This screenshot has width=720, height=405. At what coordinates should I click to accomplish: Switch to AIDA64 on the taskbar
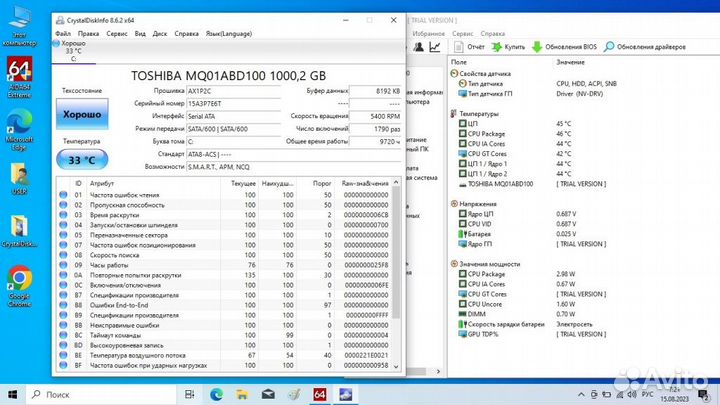pyautogui.click(x=320, y=394)
